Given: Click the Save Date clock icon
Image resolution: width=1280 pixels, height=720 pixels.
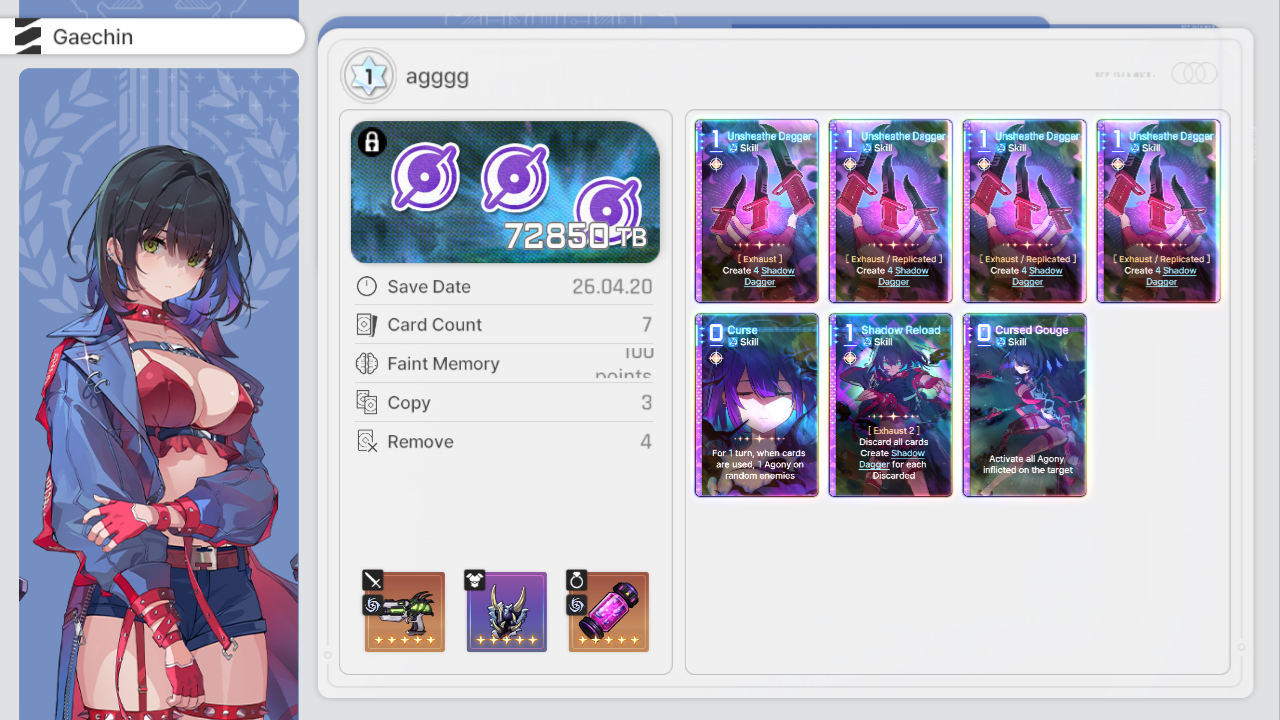Looking at the screenshot, I should tap(367, 287).
